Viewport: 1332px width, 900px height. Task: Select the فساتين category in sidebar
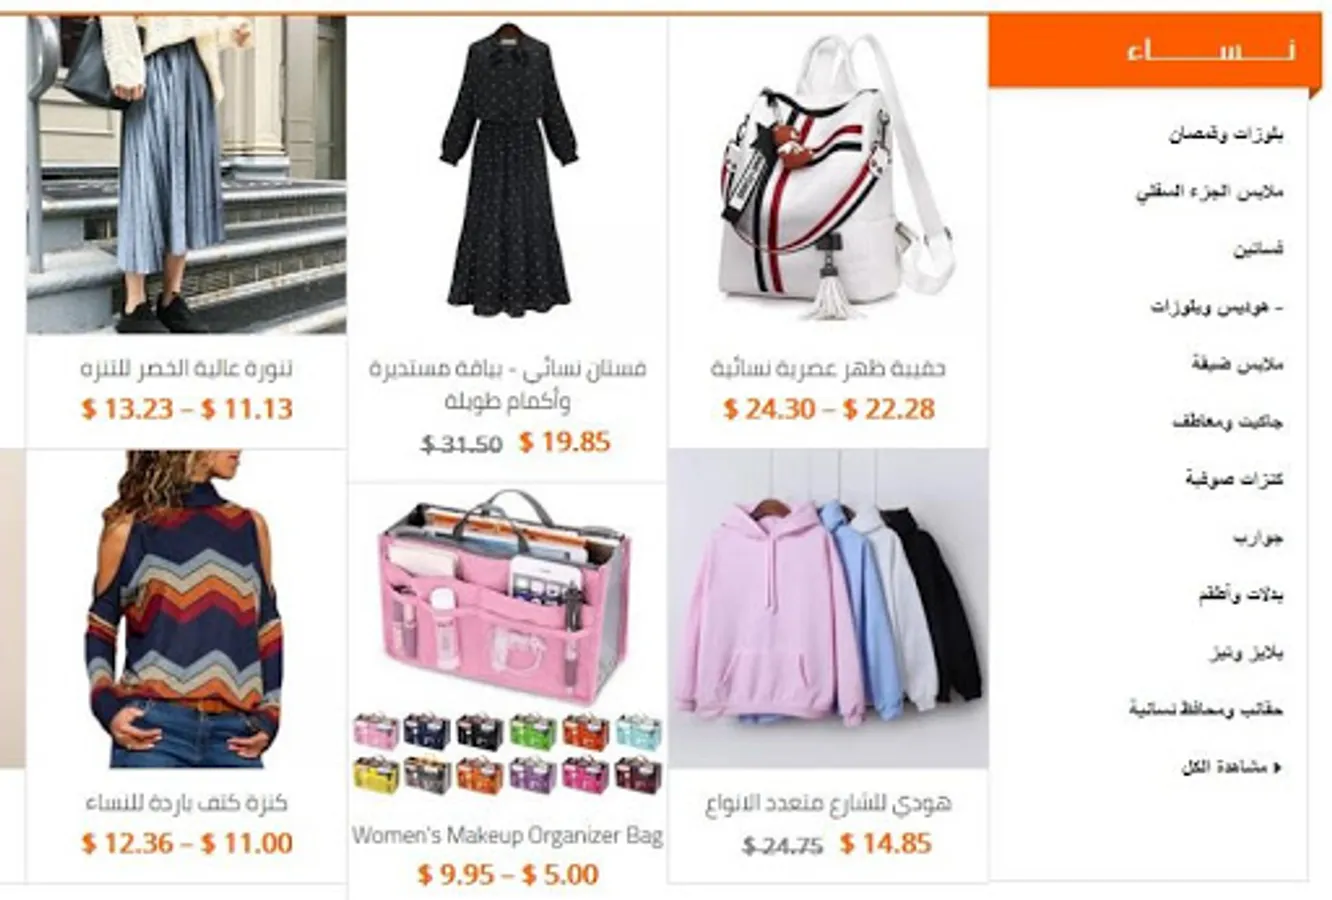pos(1258,249)
